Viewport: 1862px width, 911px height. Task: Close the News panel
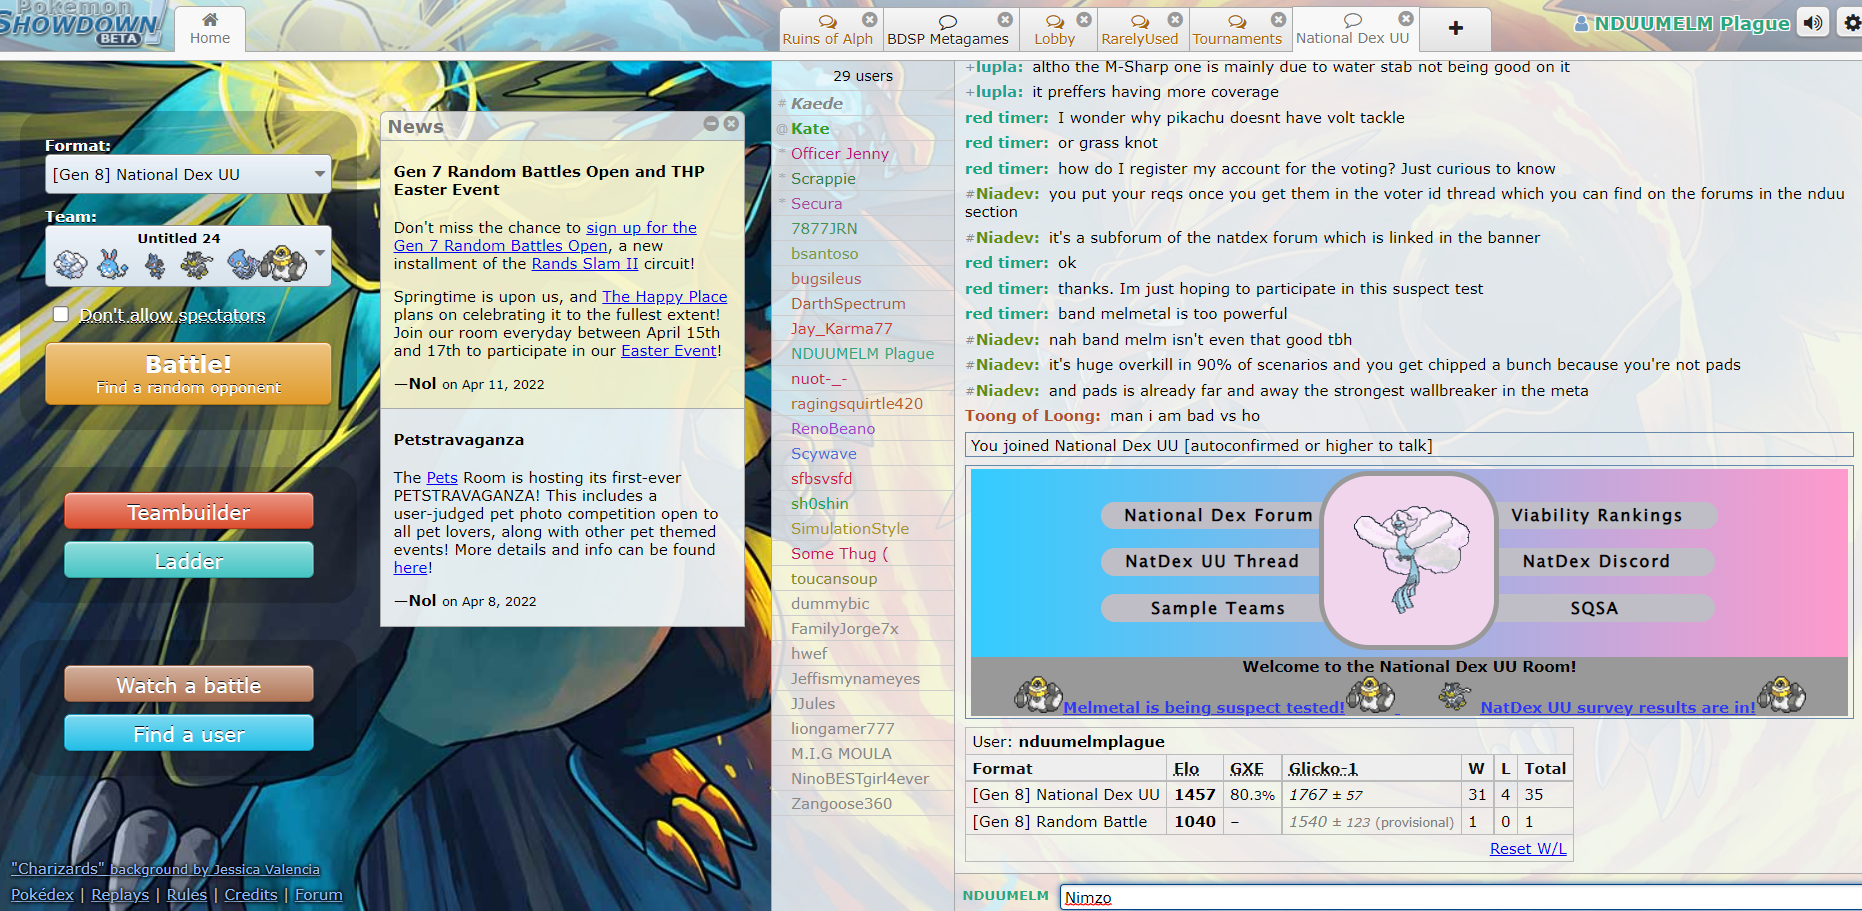[x=731, y=123]
